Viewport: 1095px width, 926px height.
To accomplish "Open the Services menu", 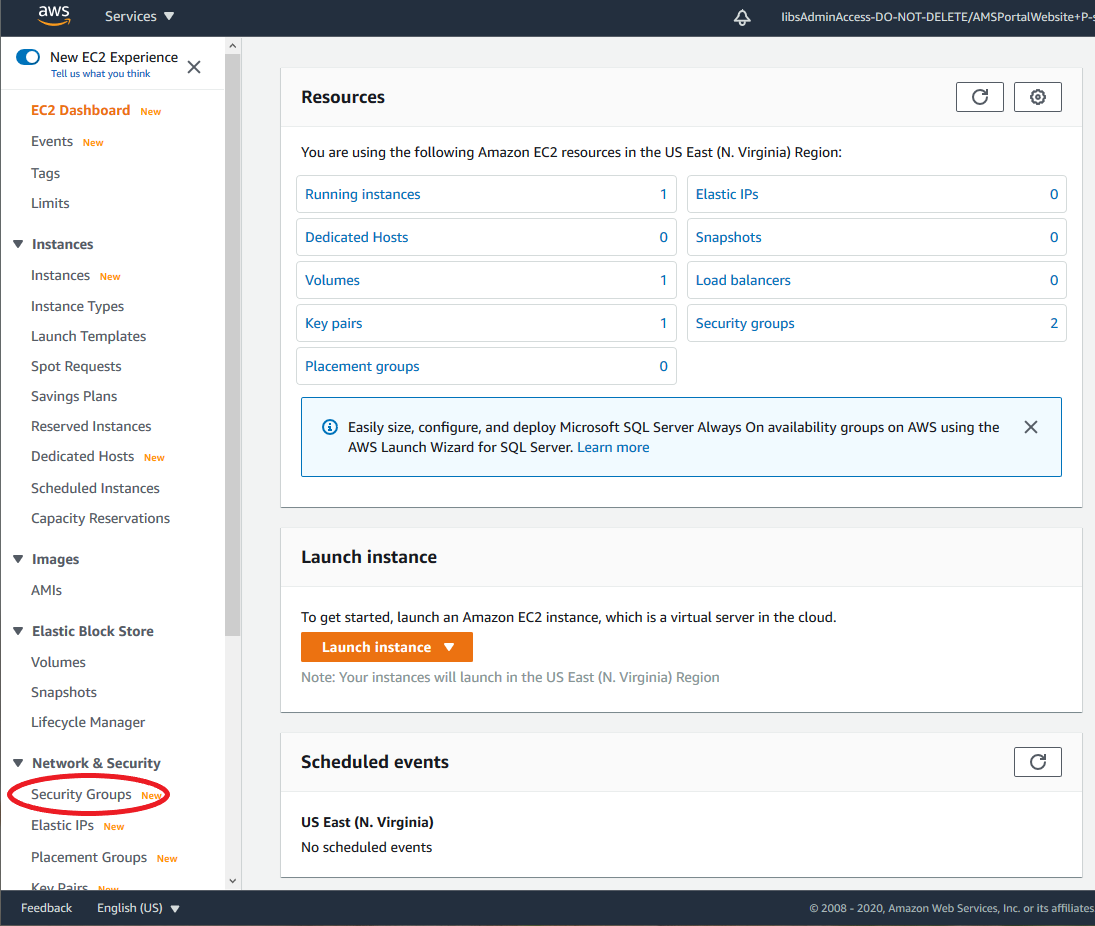I will pyautogui.click(x=138, y=17).
